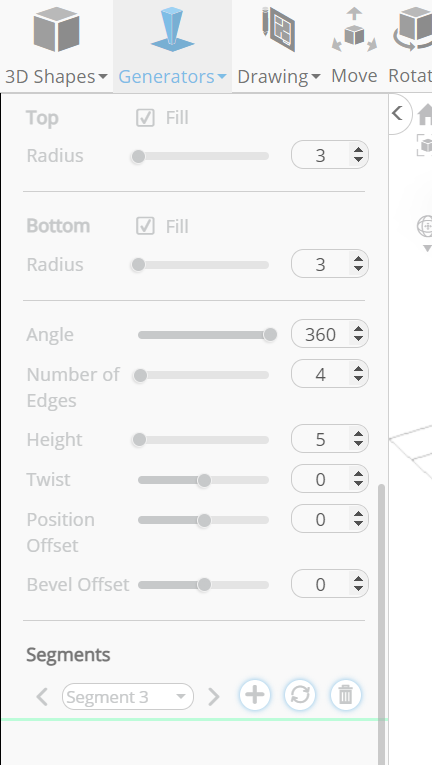The image size is (432, 765).
Task: Go to the previous segment arrow
Action: click(x=42, y=697)
